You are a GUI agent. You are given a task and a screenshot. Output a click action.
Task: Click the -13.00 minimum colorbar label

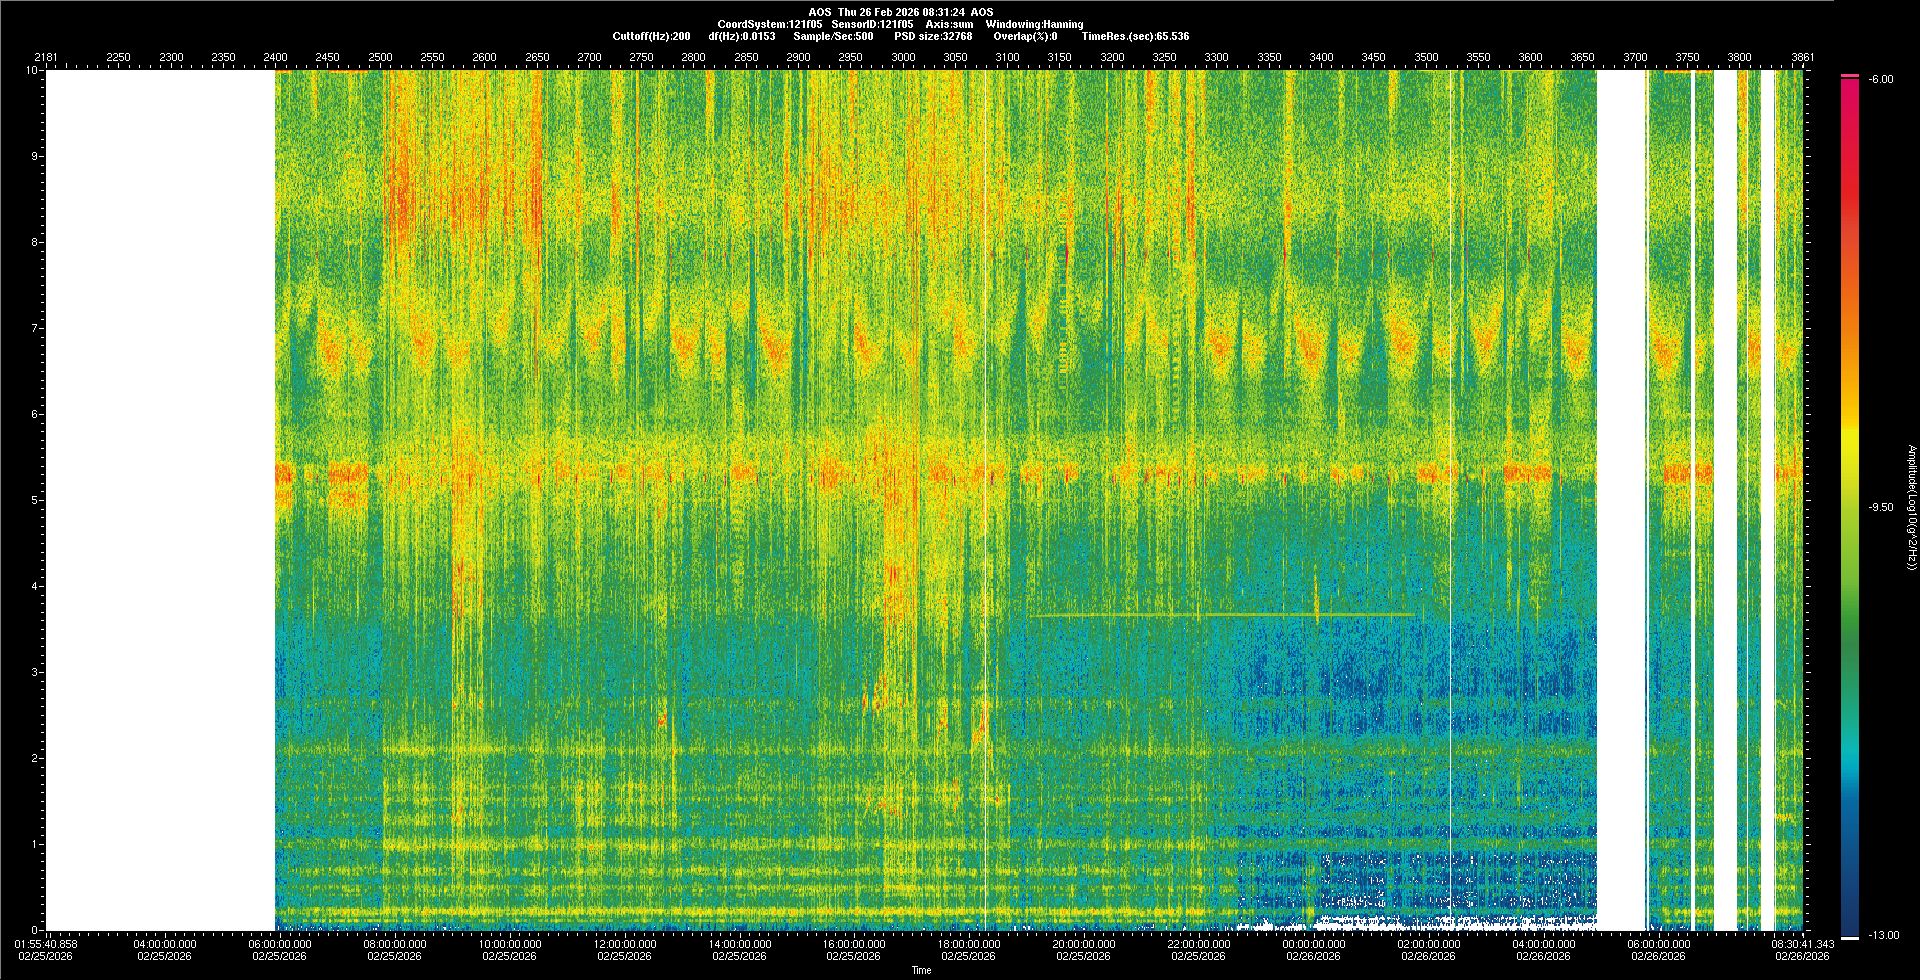[x=1883, y=935]
